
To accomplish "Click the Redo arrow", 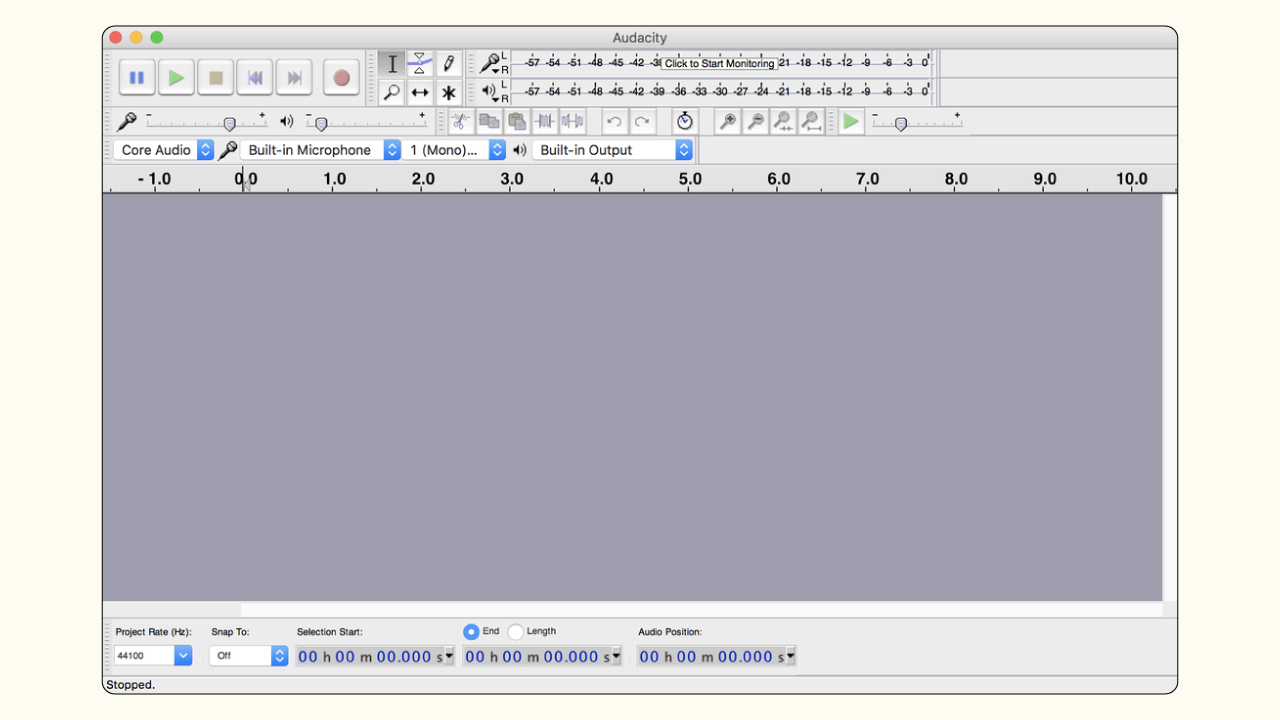I will (642, 122).
